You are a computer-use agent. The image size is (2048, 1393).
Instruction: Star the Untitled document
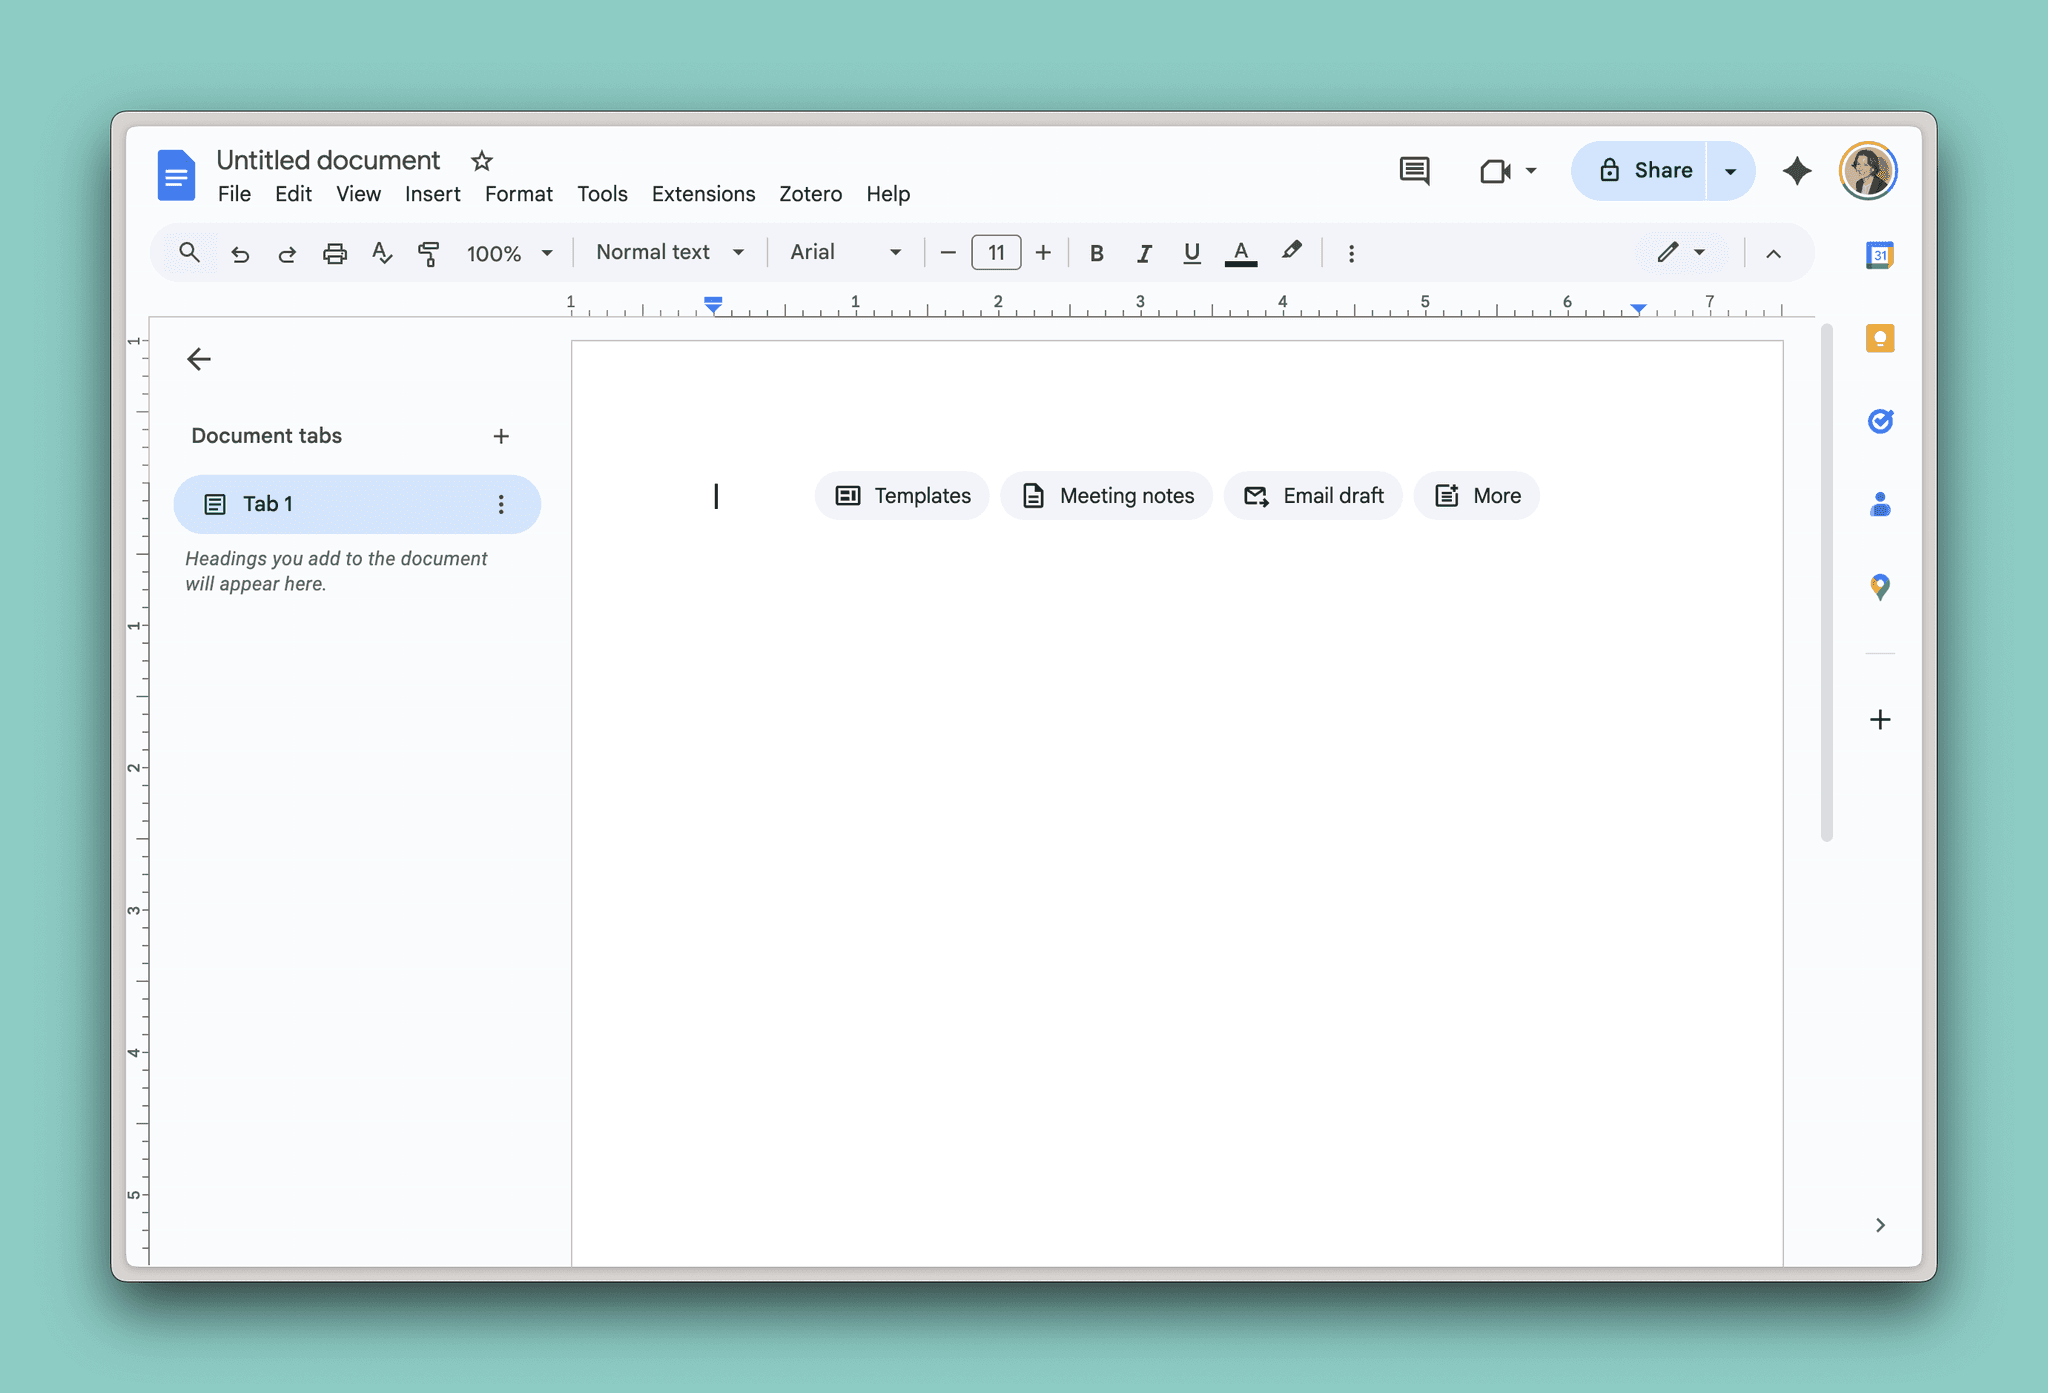point(482,160)
